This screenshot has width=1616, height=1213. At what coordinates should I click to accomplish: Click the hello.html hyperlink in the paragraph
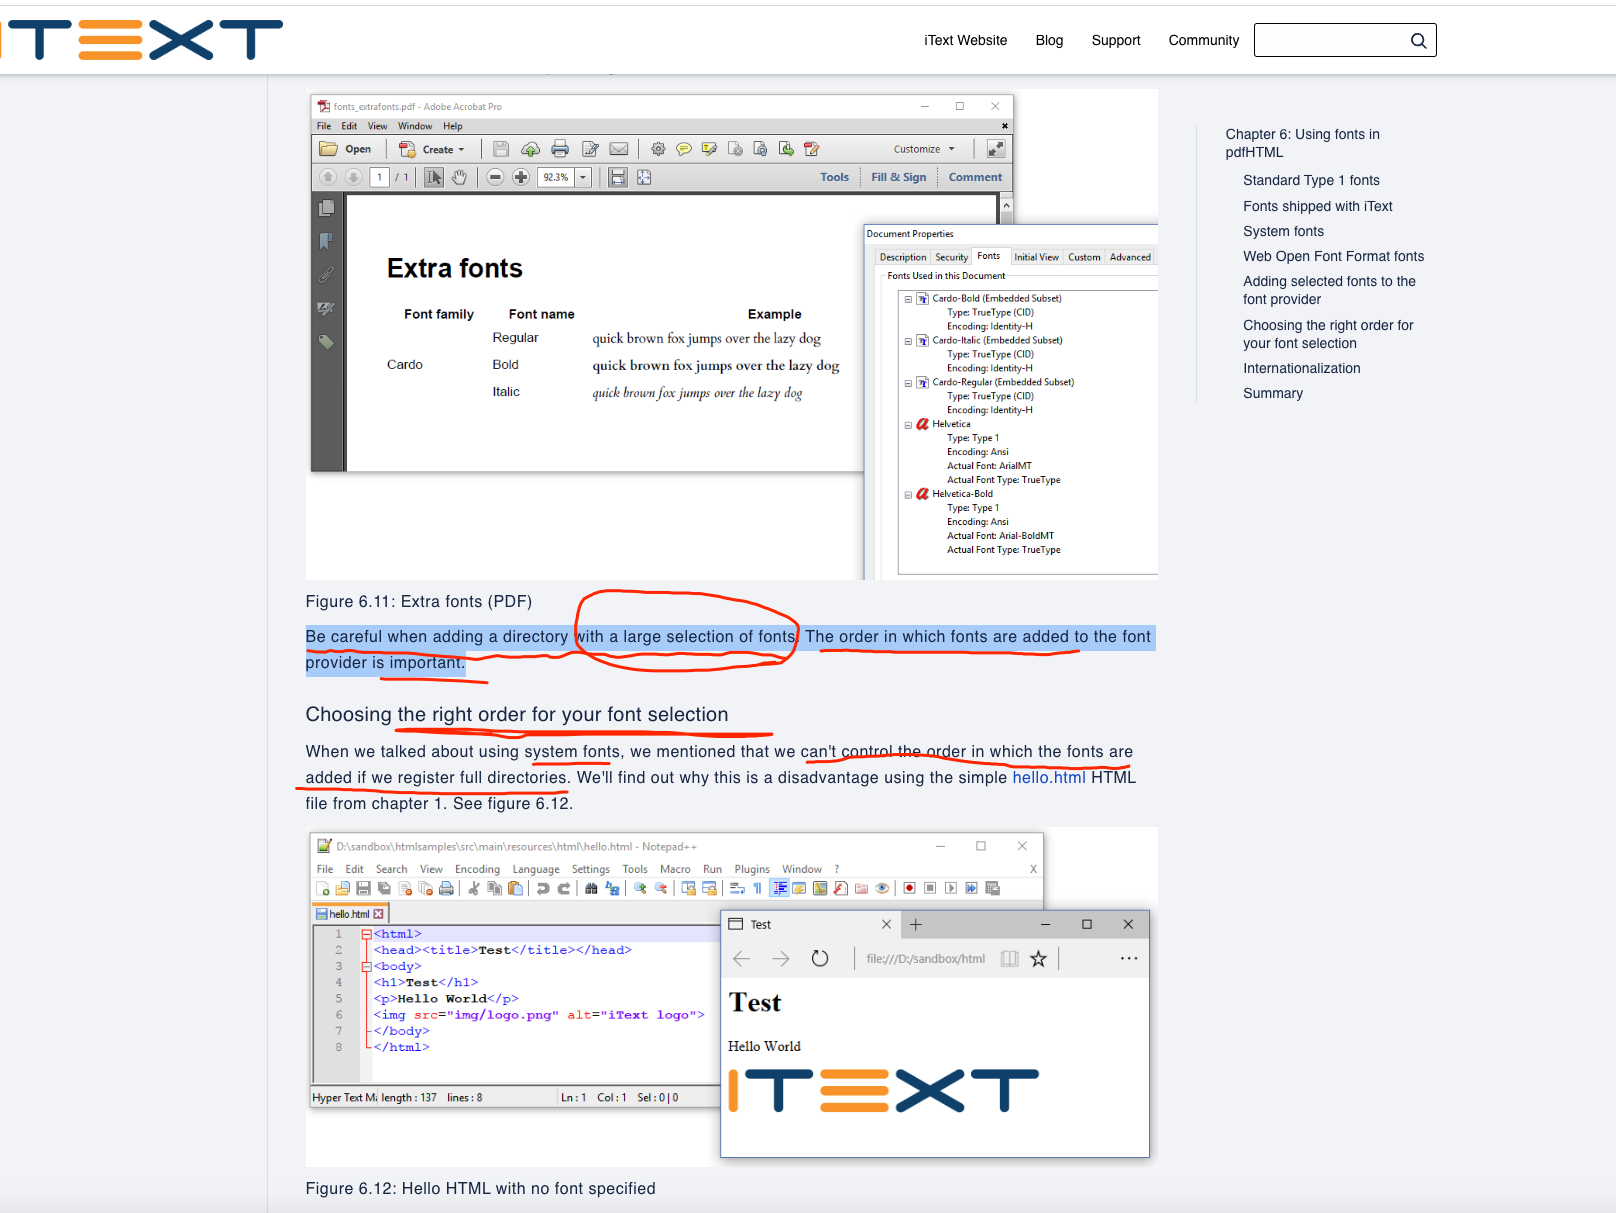point(1048,777)
